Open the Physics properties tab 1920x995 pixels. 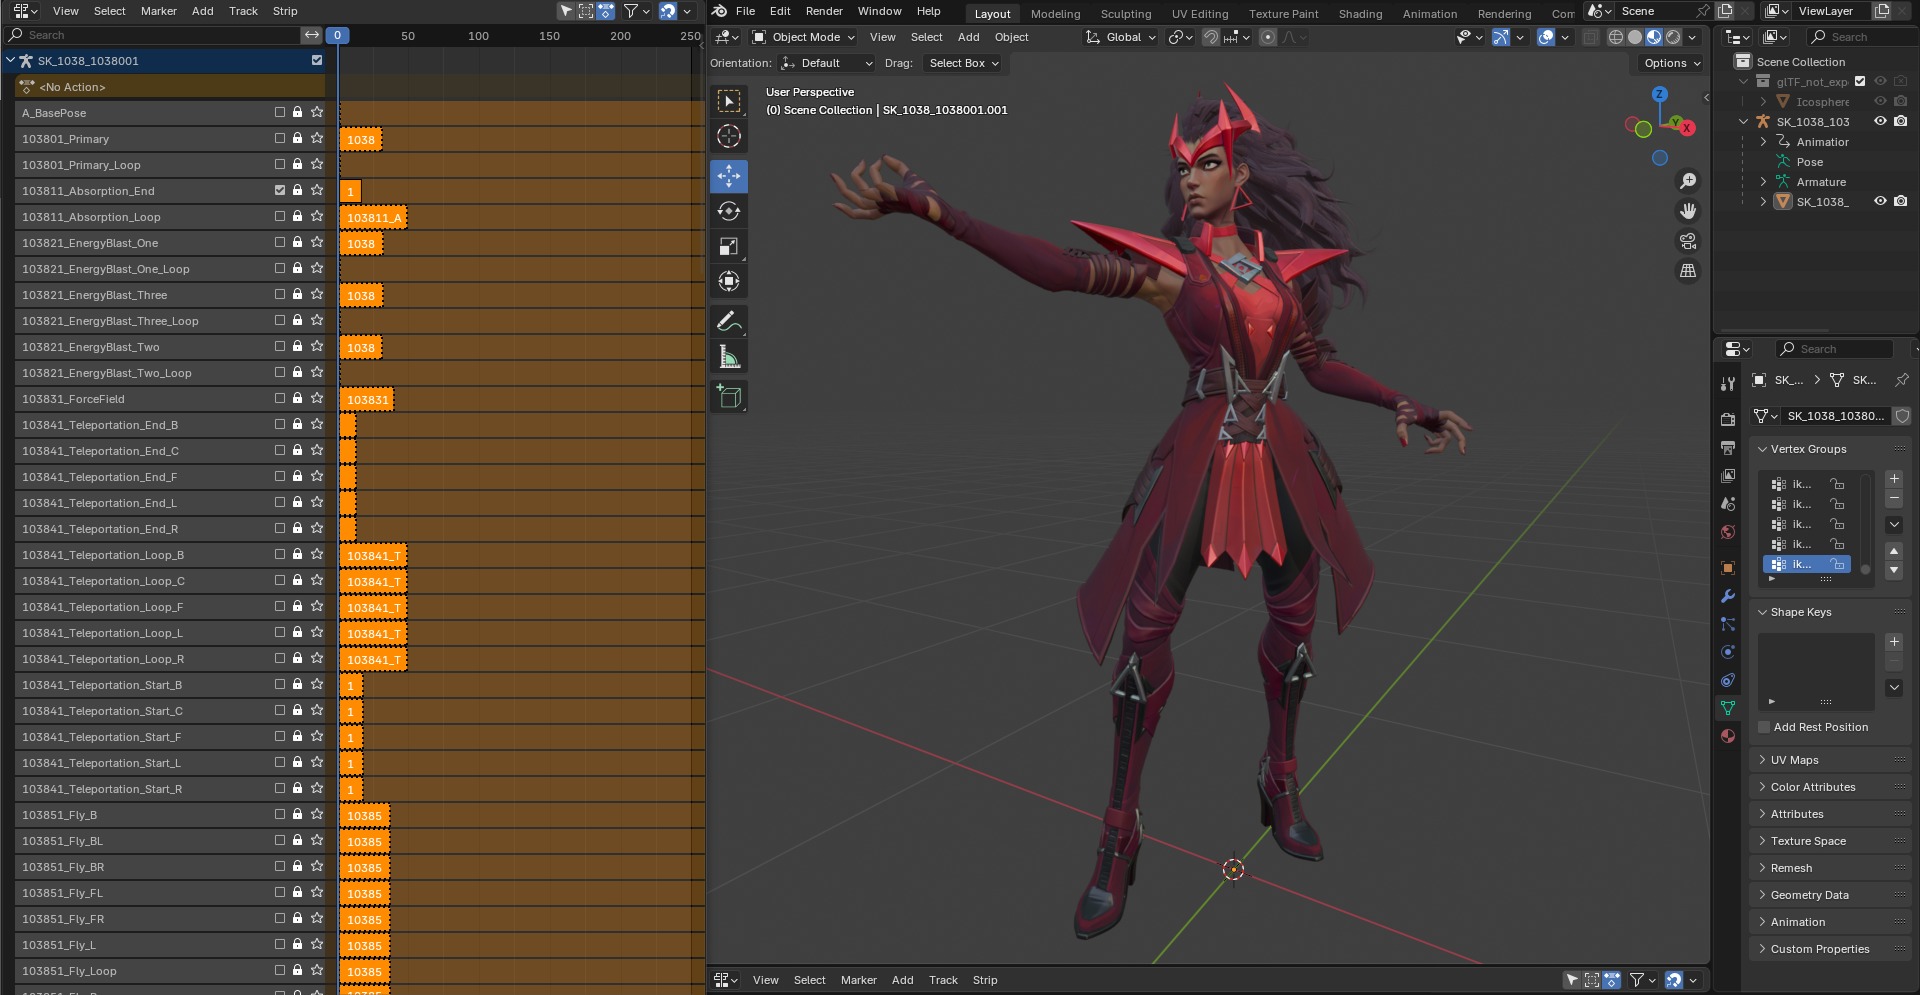pos(1728,652)
